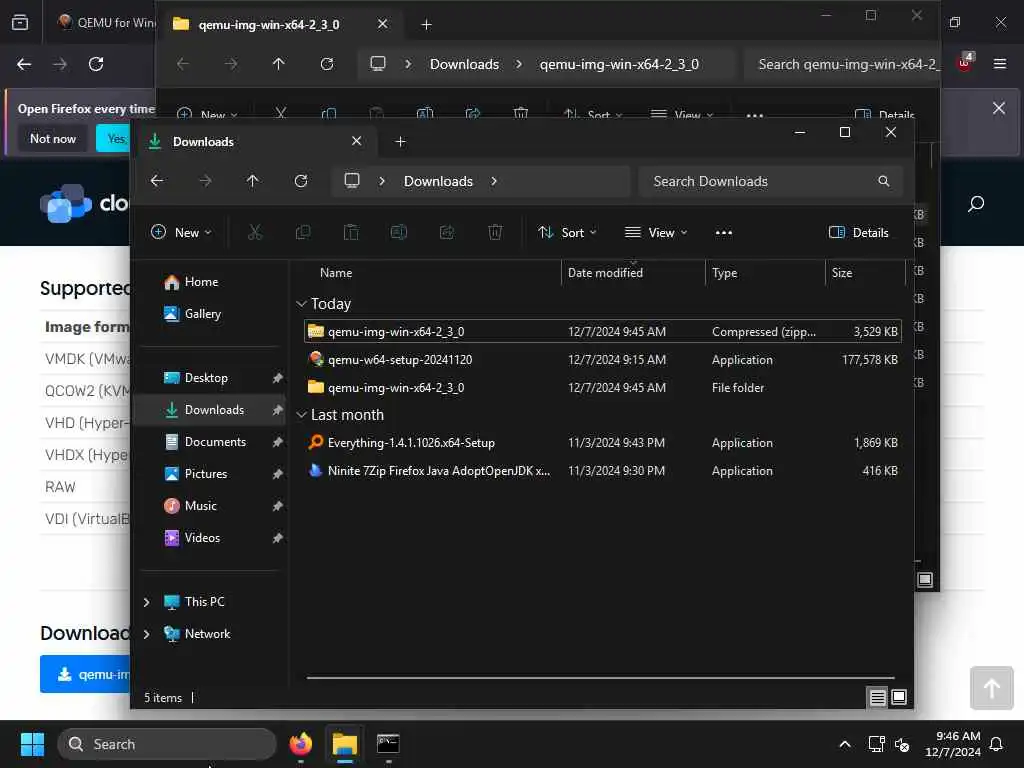Click the Share icon in Downloads toolbar

(x=447, y=232)
